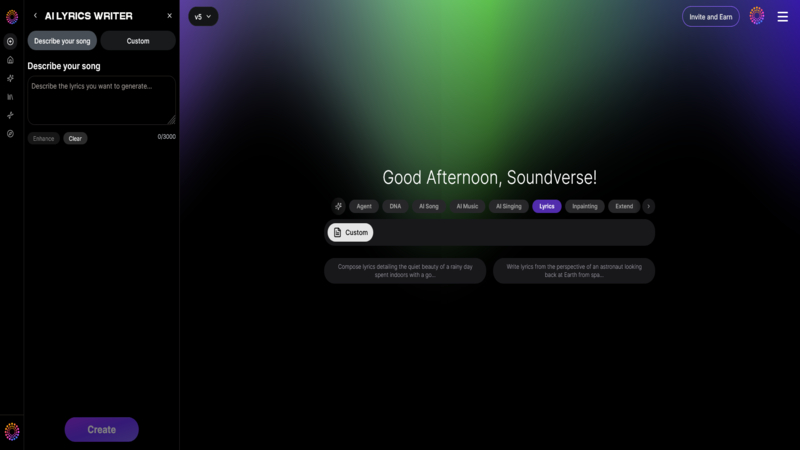This screenshot has width=800, height=450.
Task: Open the Explore compass sidebar icon
Action: 10,134
